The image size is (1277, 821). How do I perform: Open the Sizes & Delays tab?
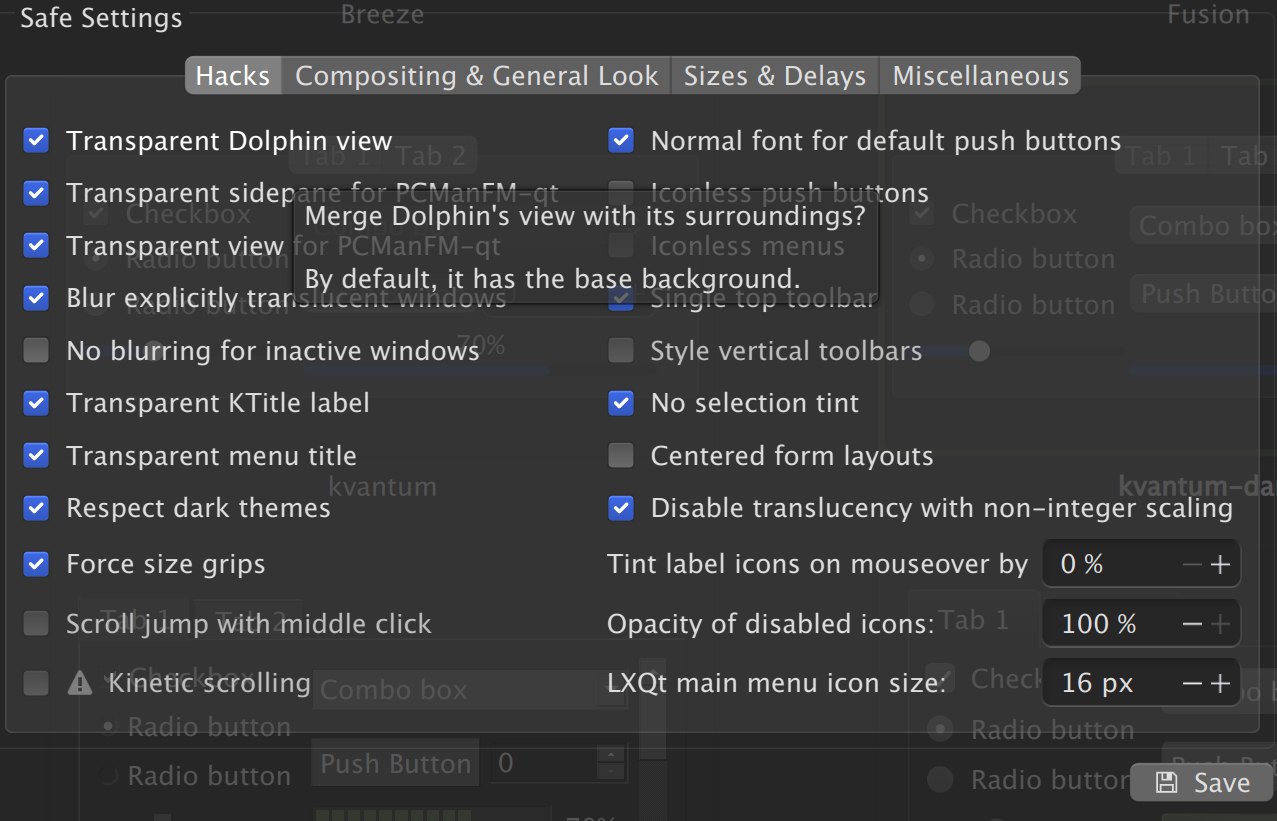tap(774, 76)
